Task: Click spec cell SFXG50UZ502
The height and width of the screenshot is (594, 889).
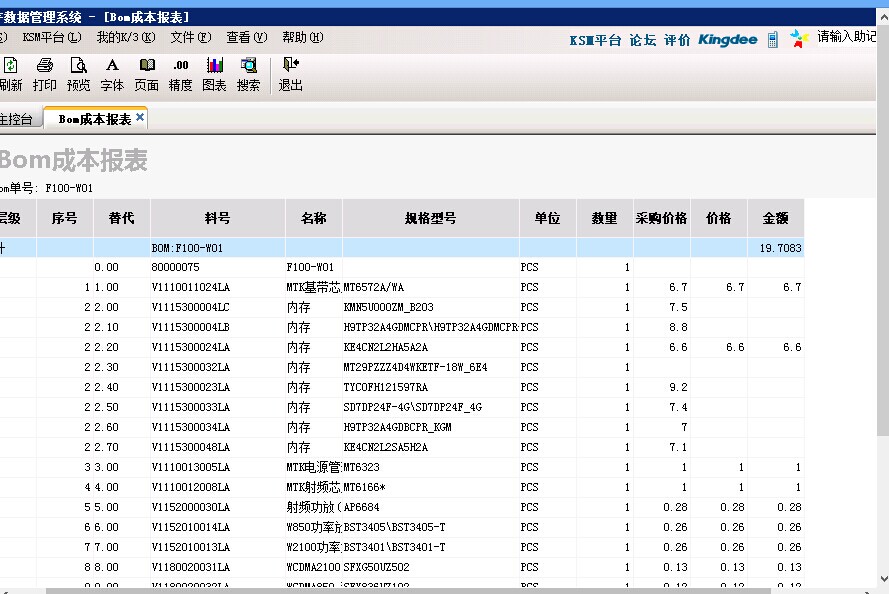Action: click(431, 567)
